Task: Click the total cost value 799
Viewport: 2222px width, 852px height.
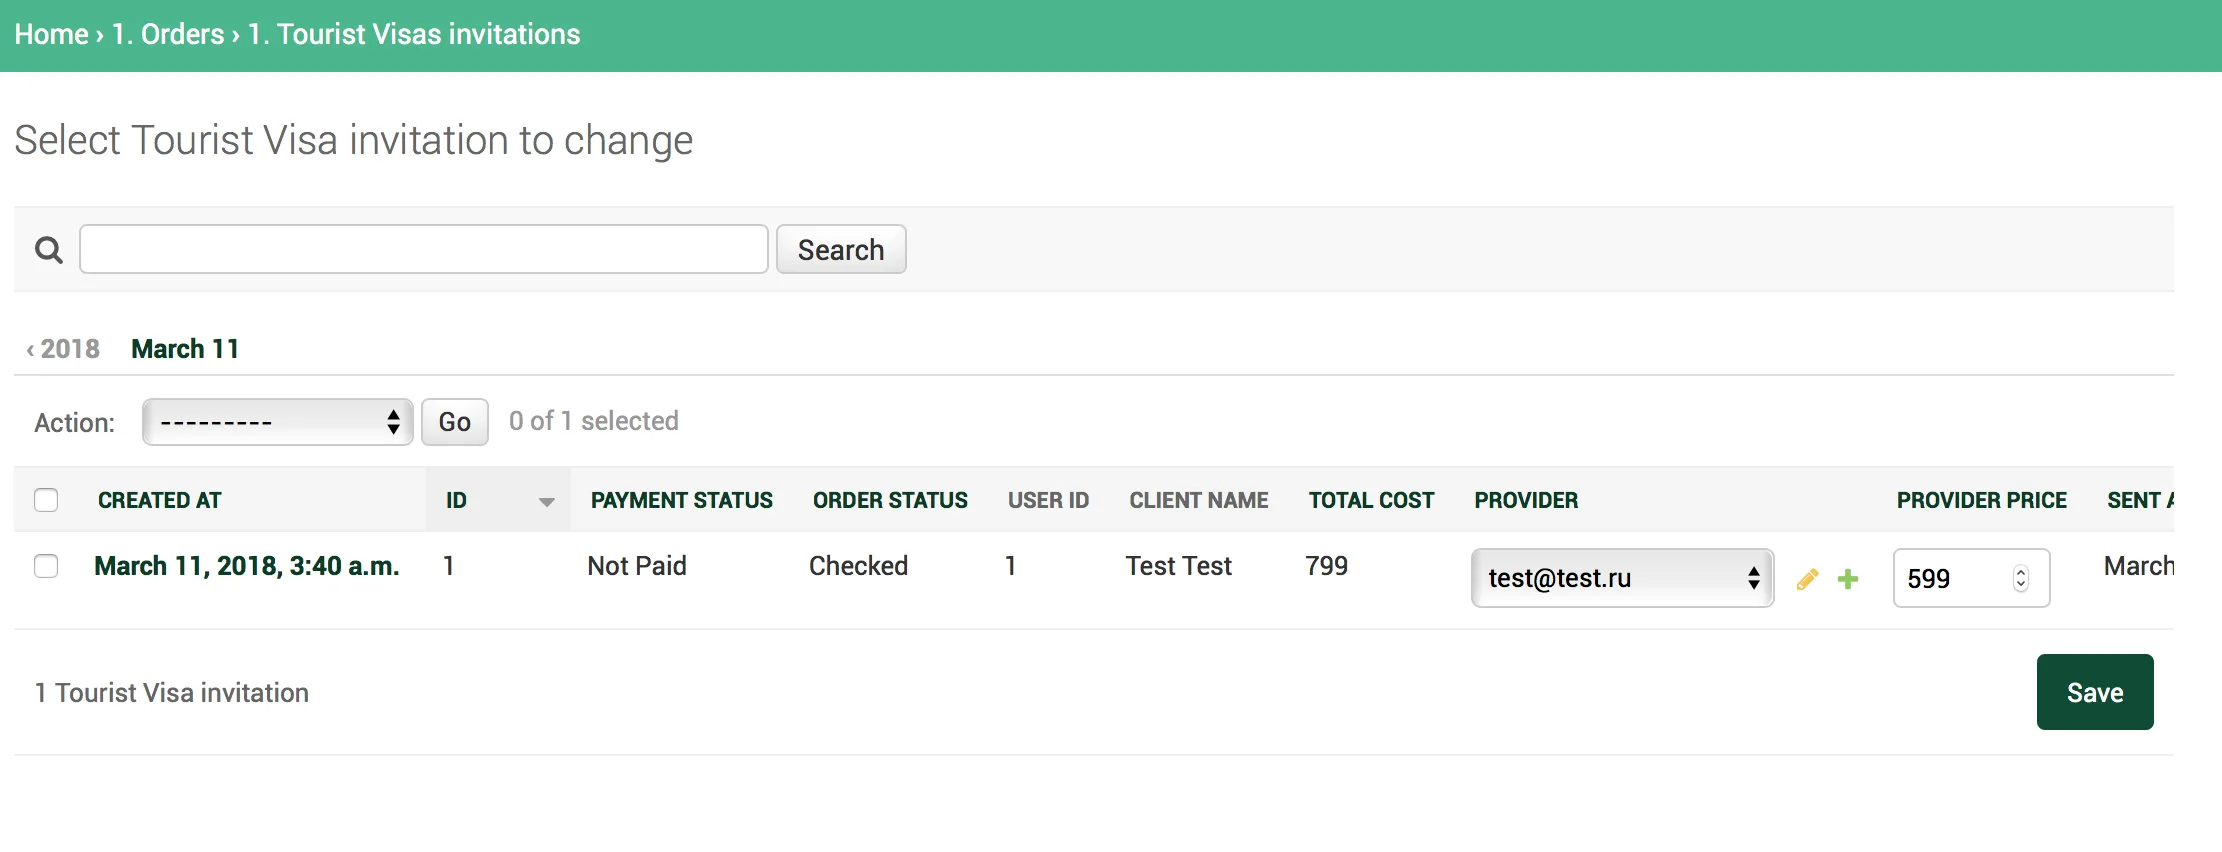Action: click(1327, 566)
